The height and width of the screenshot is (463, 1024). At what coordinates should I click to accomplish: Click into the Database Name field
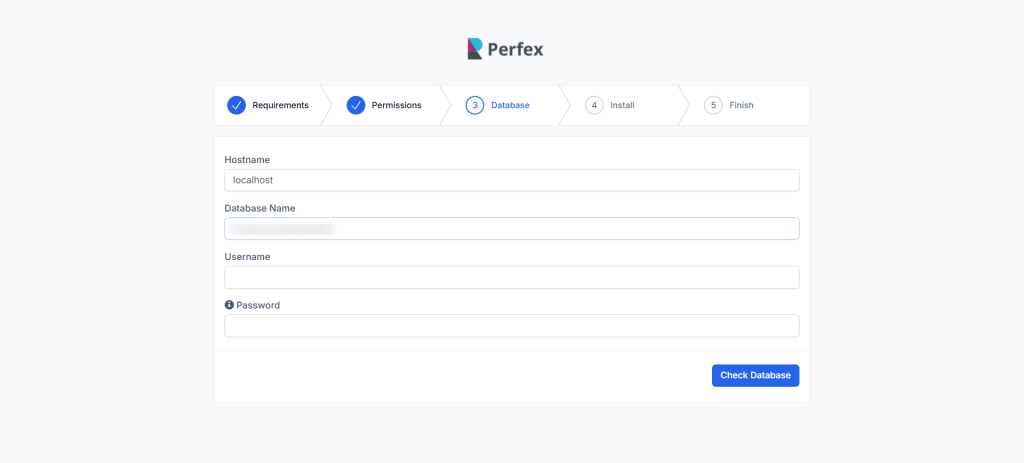pos(512,229)
